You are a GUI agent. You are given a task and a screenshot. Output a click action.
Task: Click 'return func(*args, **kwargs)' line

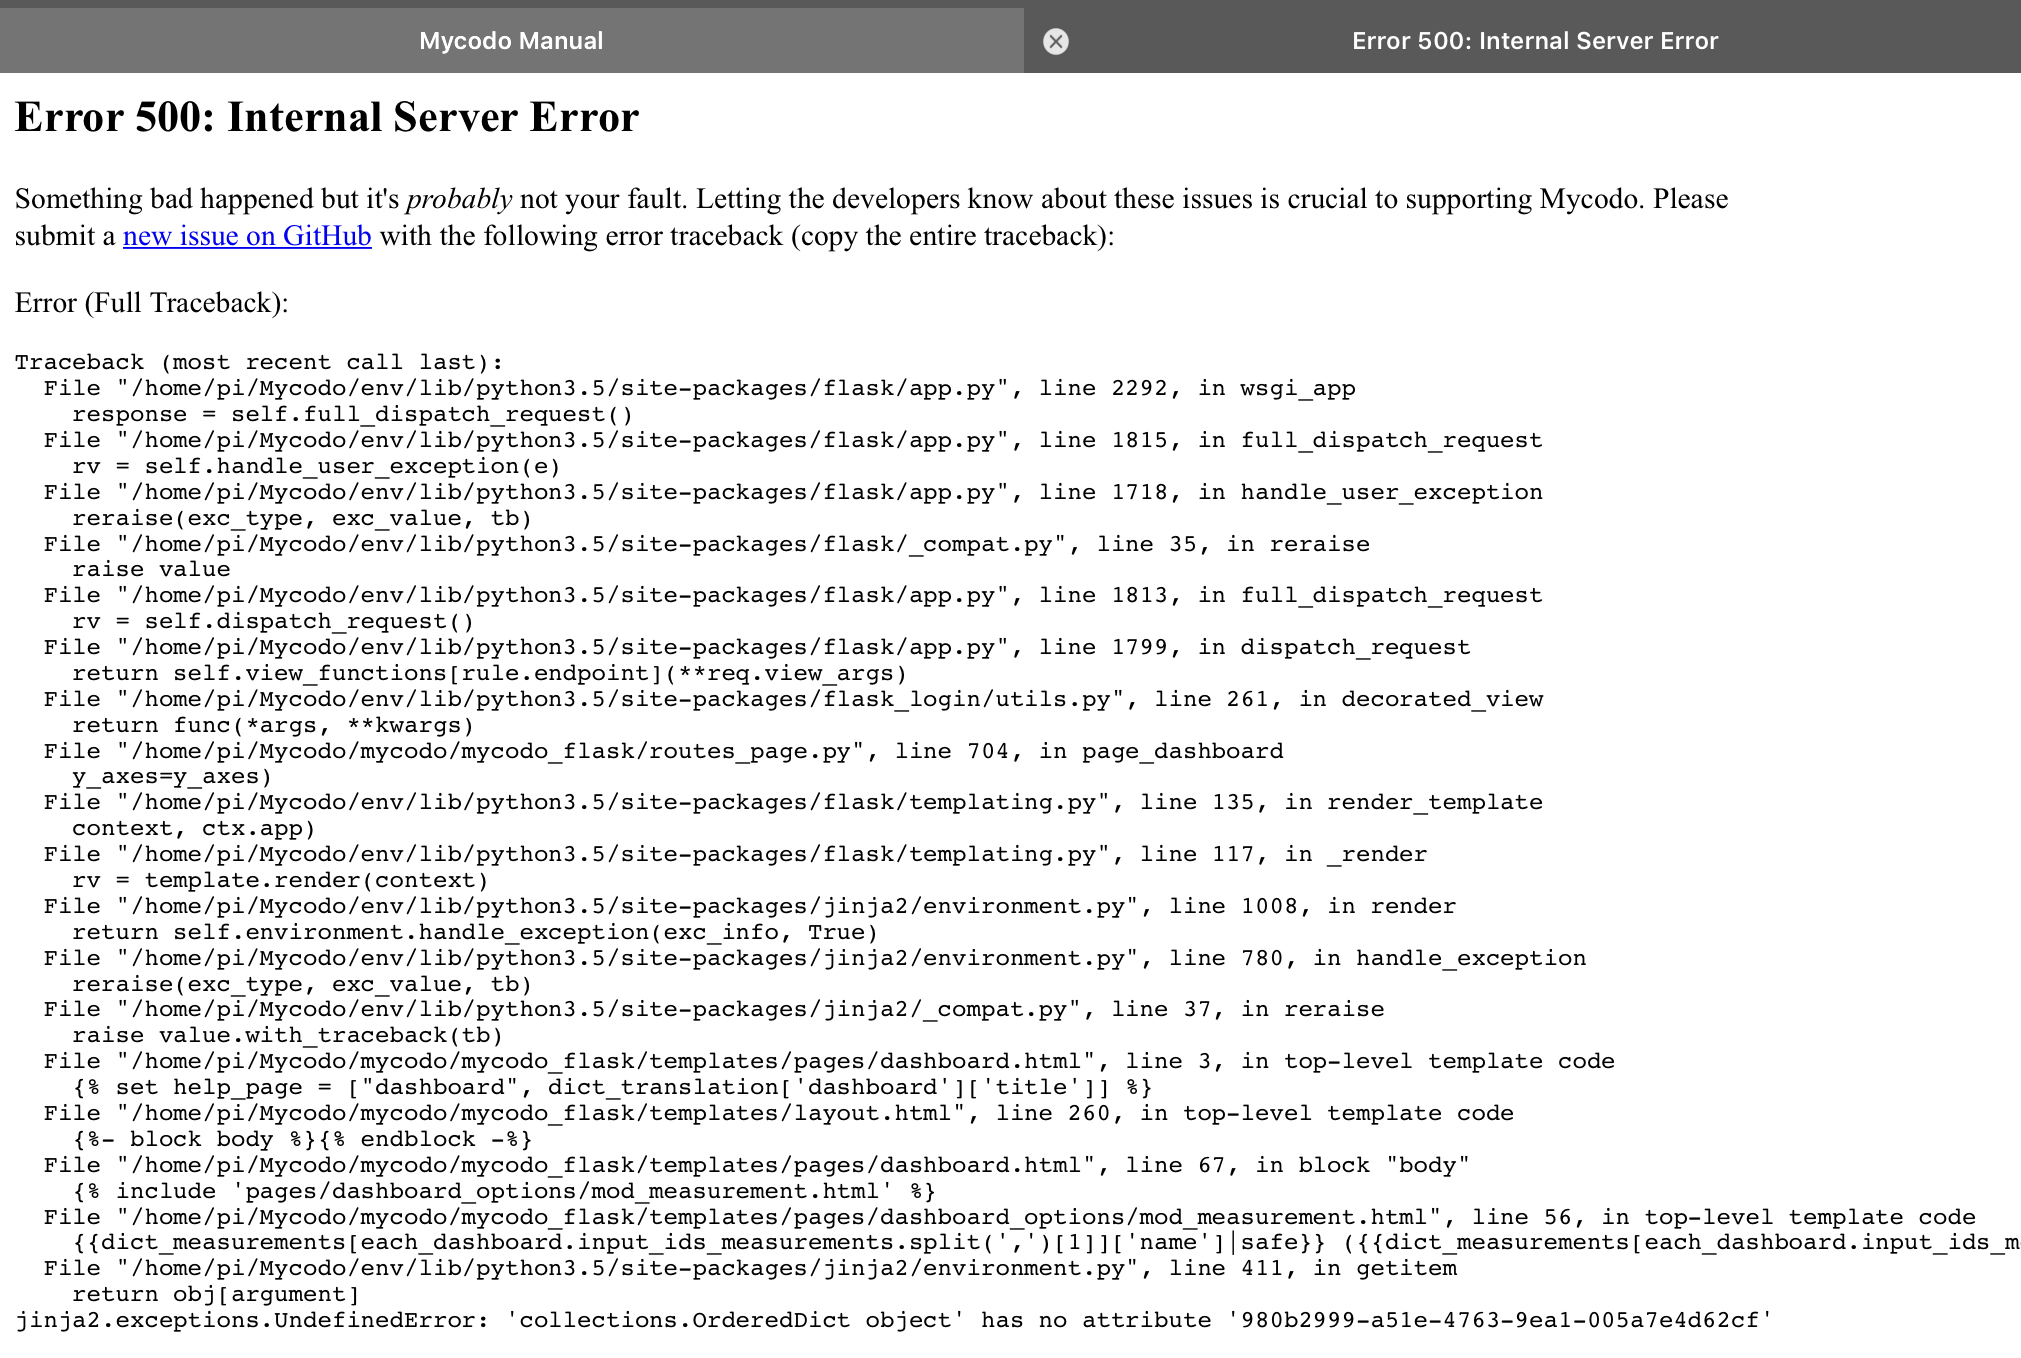273,725
